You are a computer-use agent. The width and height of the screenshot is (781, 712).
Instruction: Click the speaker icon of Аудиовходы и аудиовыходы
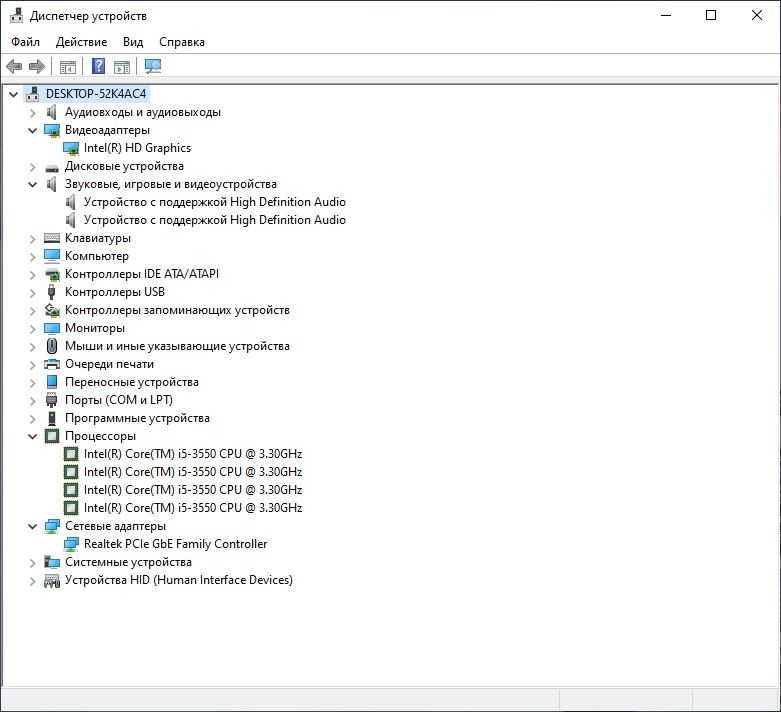pyautogui.click(x=51, y=112)
